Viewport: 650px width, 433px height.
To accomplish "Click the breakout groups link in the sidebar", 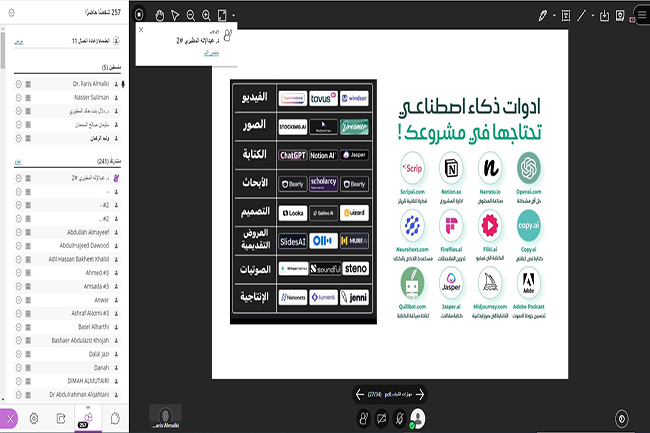I will coord(18,41).
